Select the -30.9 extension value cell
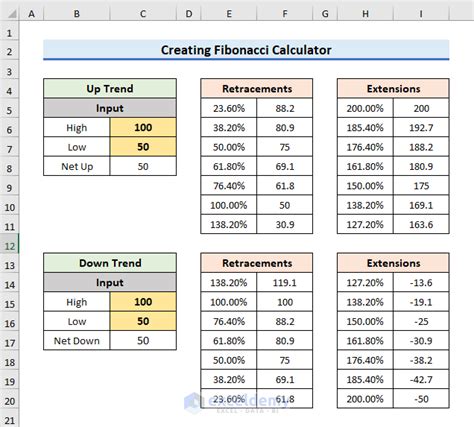Screen dimensions: 474x427 [x=421, y=341]
